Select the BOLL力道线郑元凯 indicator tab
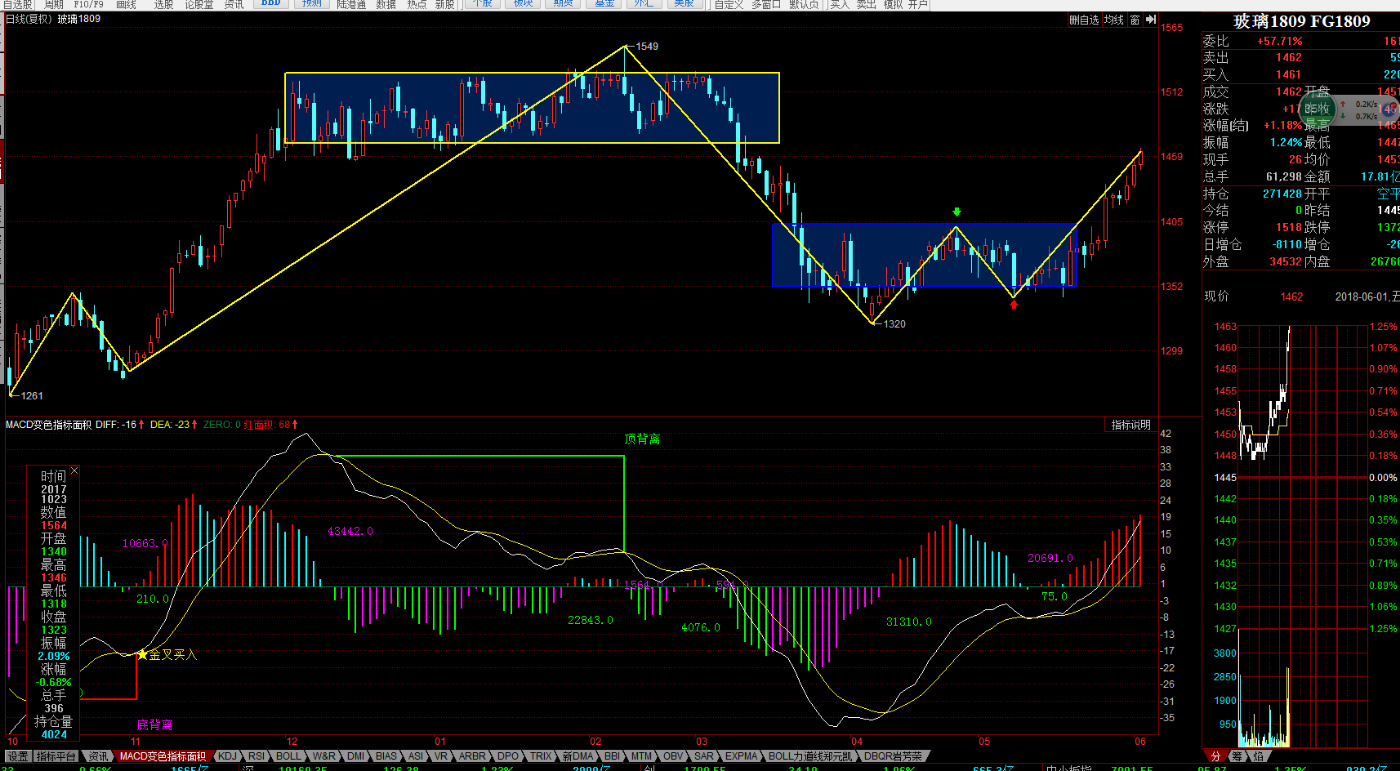 coord(811,756)
